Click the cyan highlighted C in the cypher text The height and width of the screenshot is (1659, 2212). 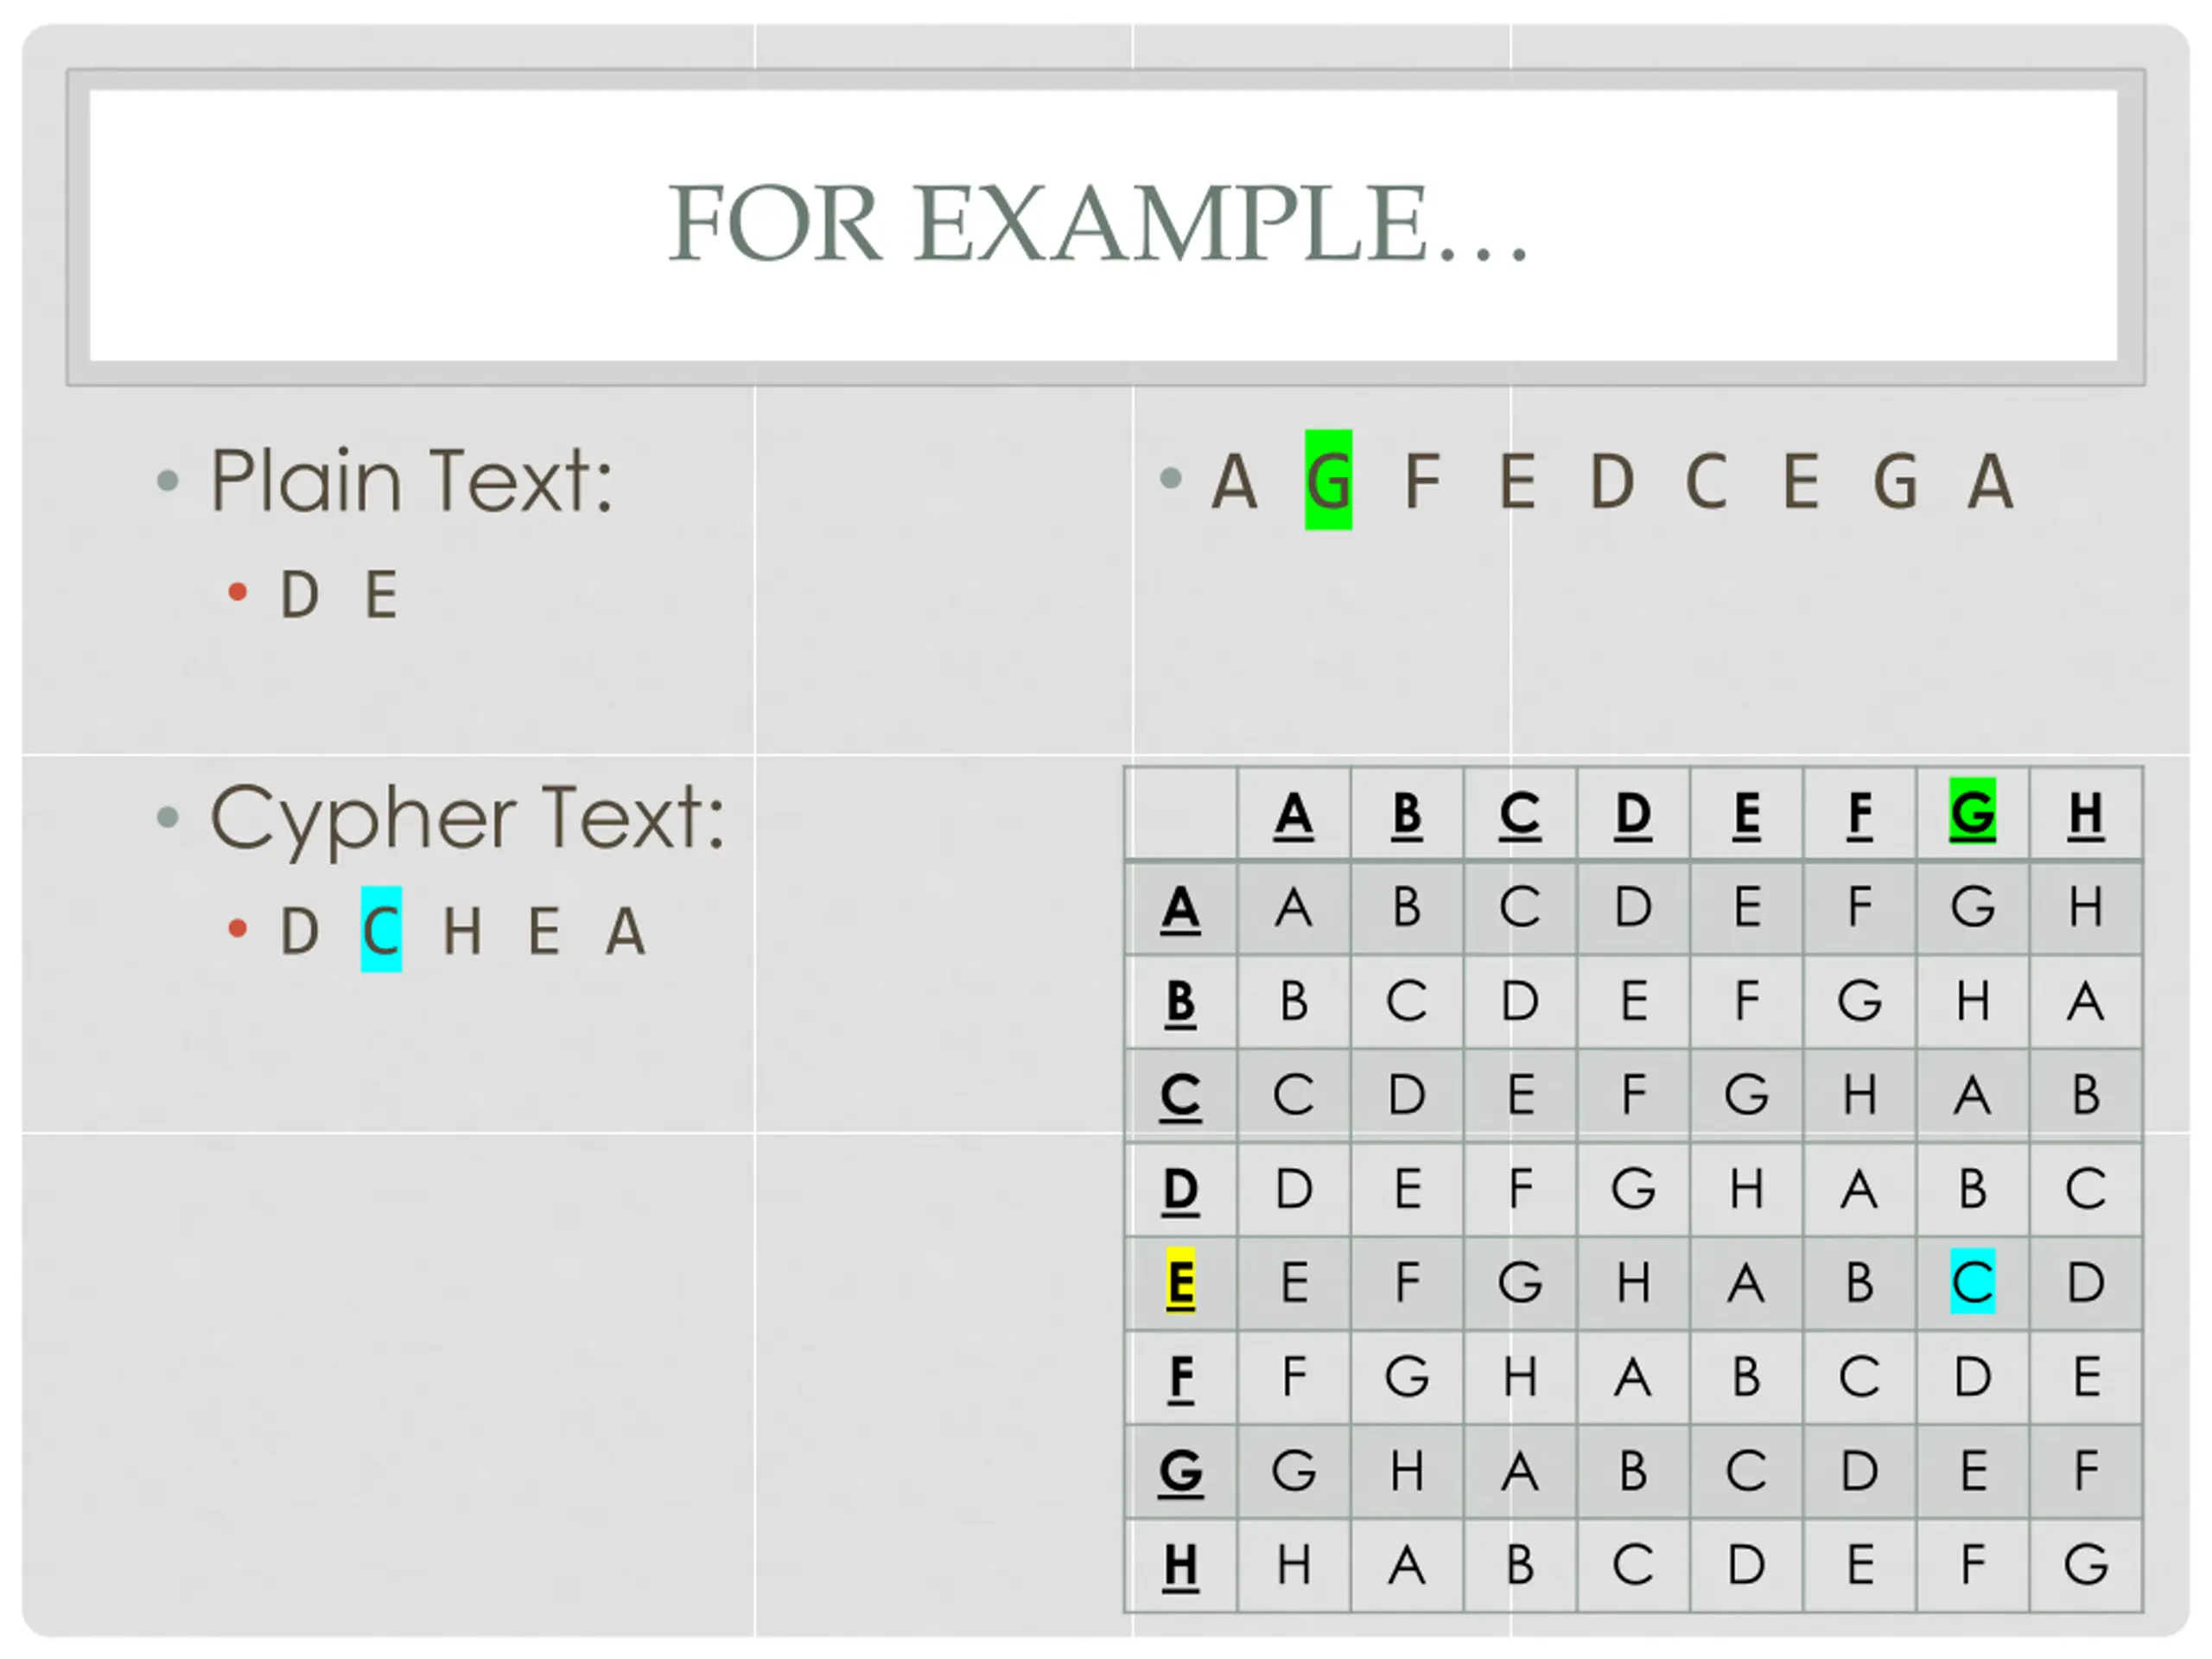point(381,930)
